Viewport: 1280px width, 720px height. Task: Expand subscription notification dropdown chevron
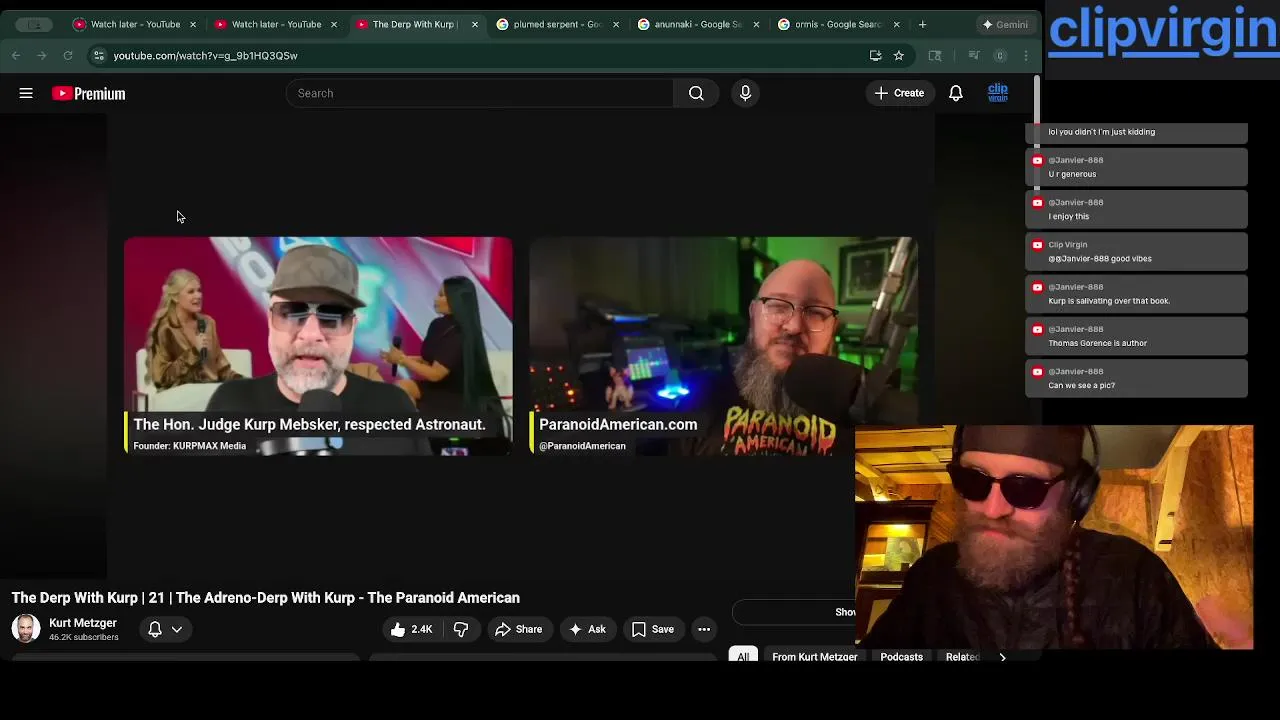pyautogui.click(x=177, y=629)
